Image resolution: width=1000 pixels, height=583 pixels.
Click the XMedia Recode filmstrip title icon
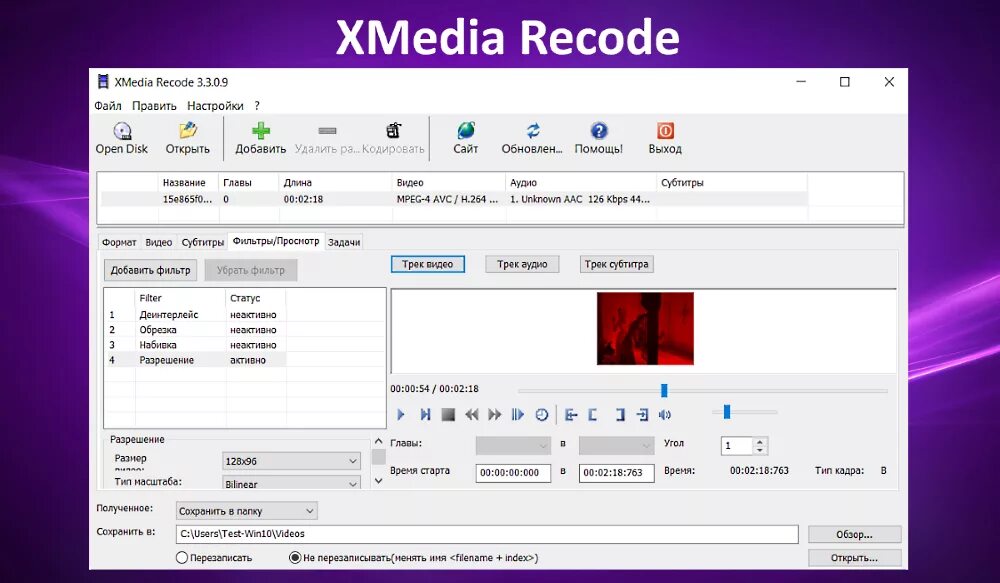[103, 82]
